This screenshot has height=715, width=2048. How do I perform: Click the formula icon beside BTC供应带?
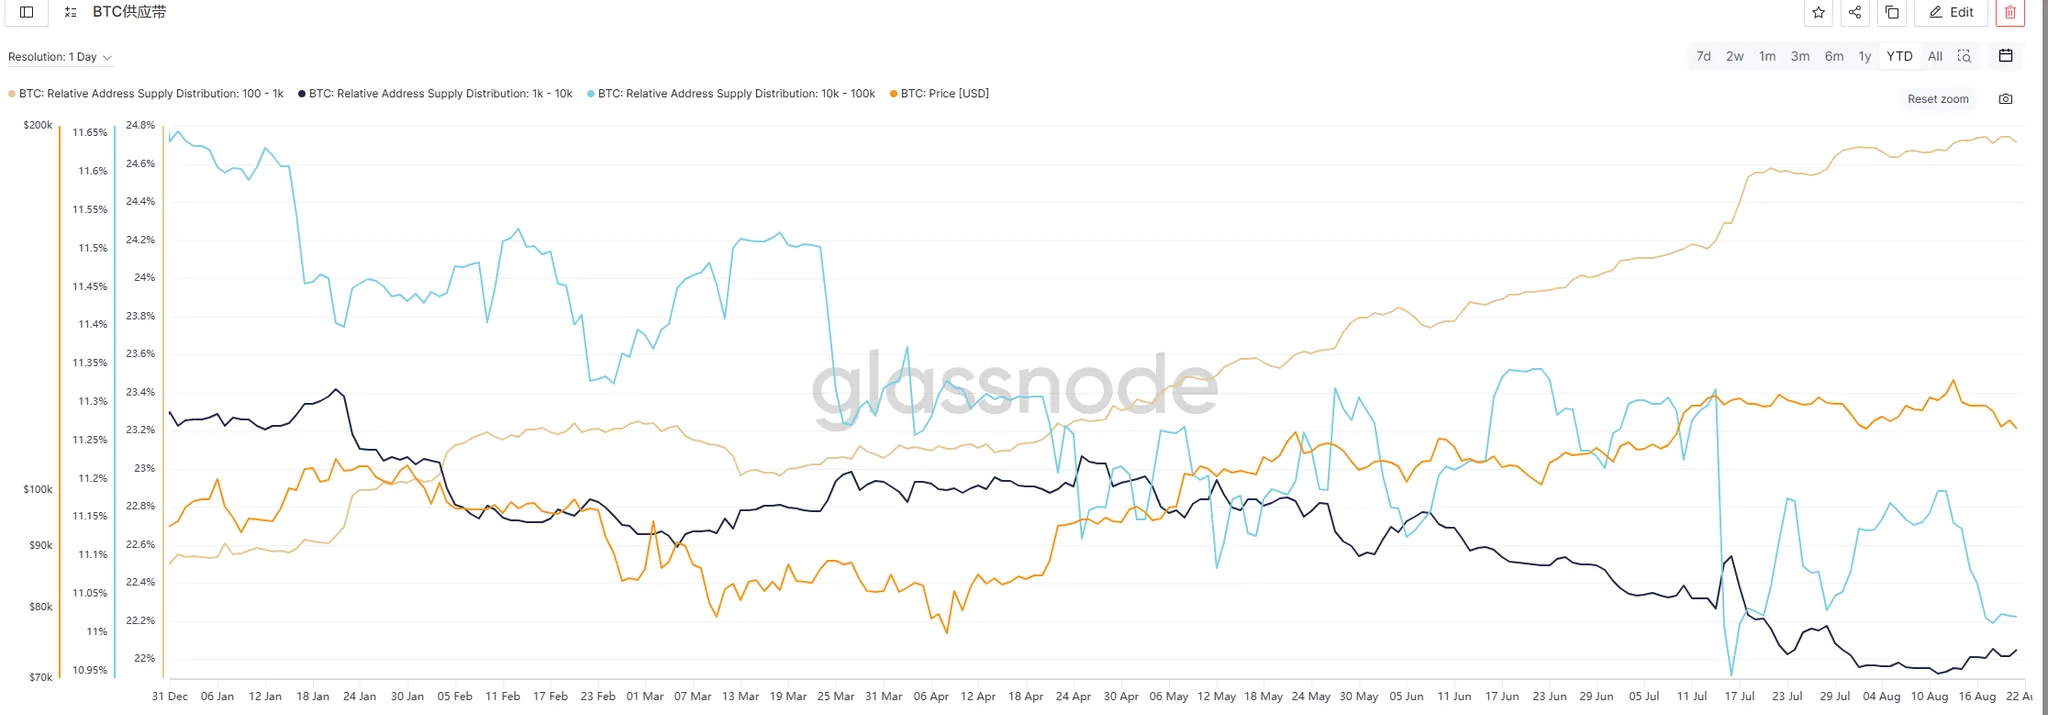(70, 12)
